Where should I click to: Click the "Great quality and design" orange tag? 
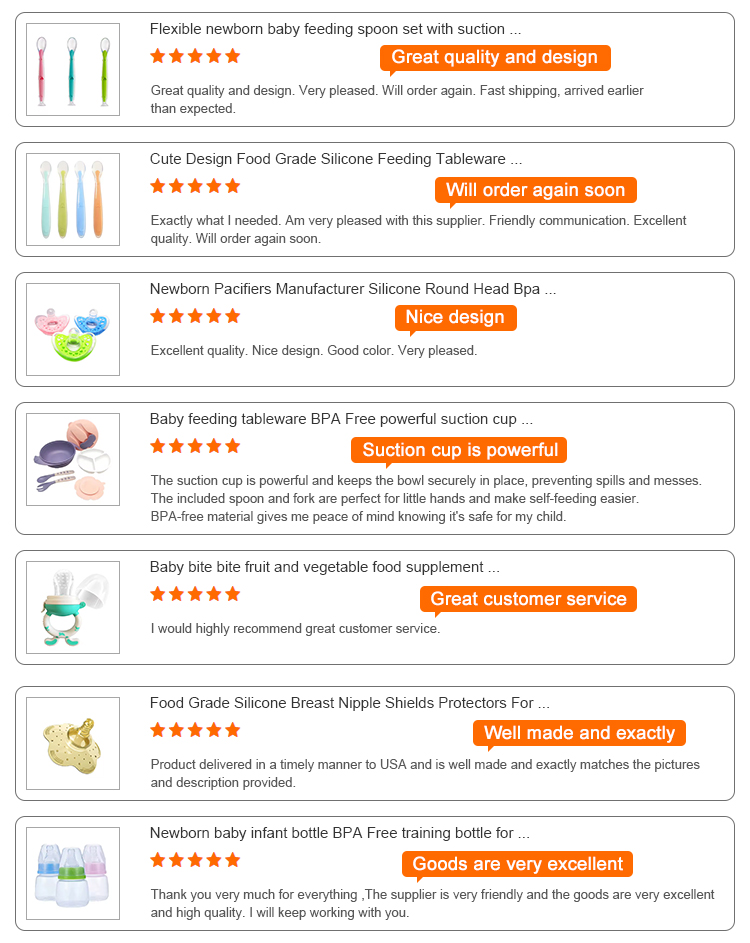pyautogui.click(x=495, y=58)
